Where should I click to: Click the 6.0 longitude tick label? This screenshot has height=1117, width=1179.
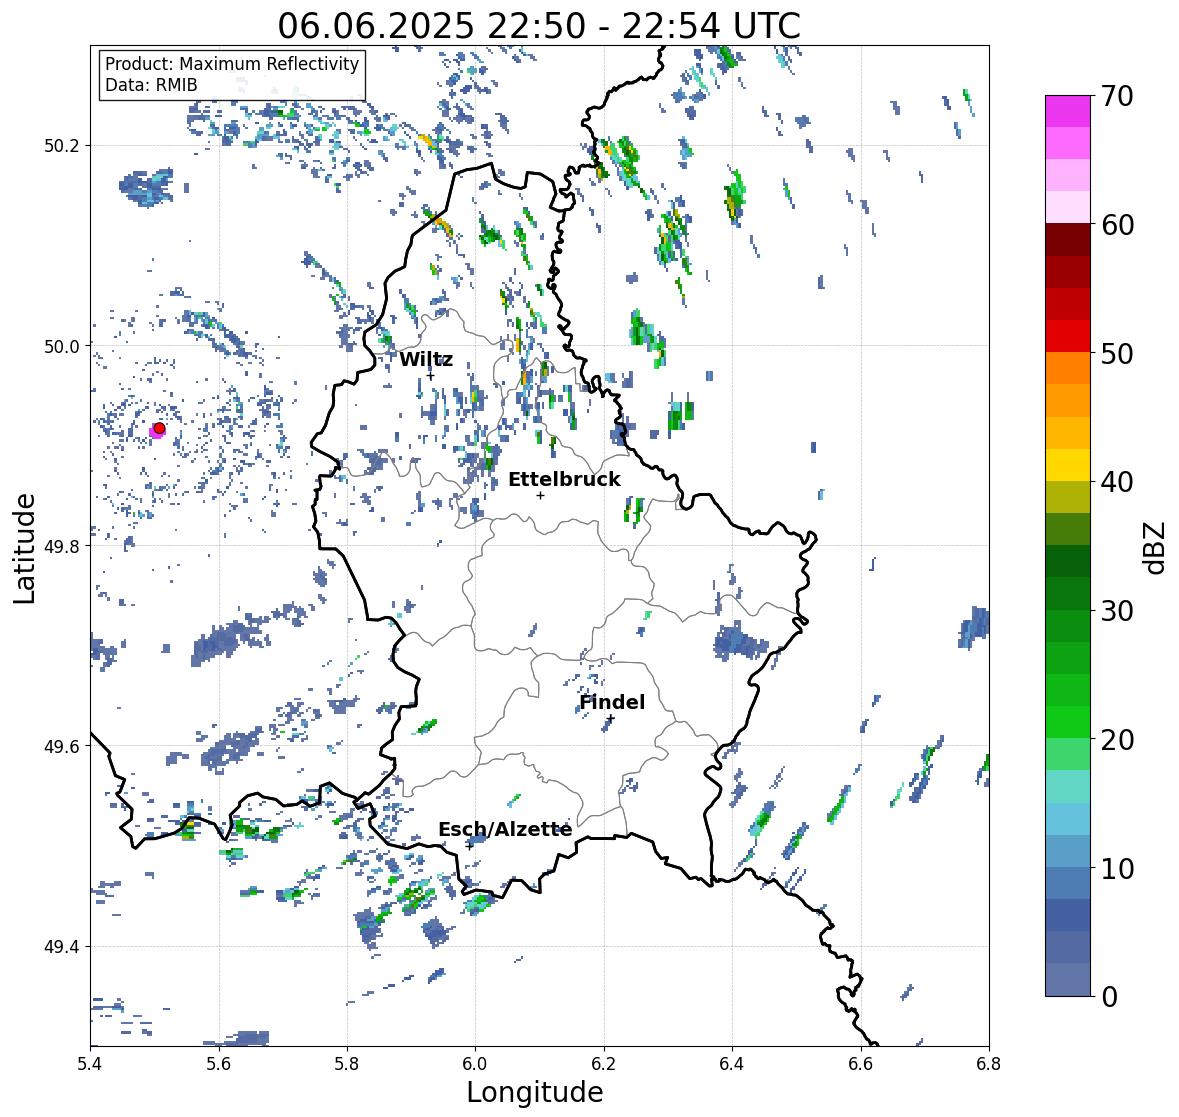tap(475, 1064)
